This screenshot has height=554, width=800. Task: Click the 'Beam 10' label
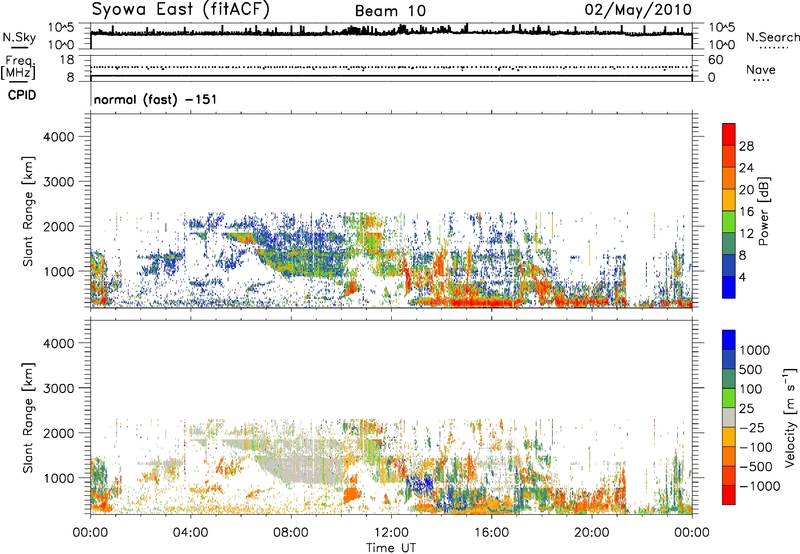[x=390, y=11]
